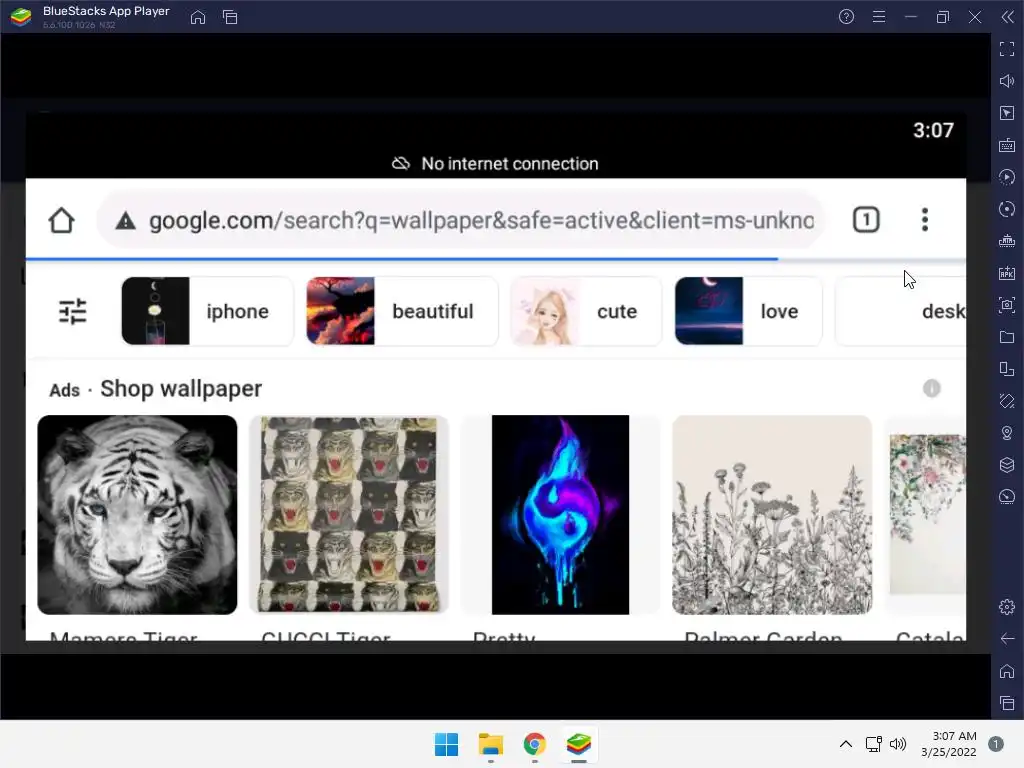Click the Android home button in sidebar
The height and width of the screenshot is (768, 1024).
[x=1007, y=671]
